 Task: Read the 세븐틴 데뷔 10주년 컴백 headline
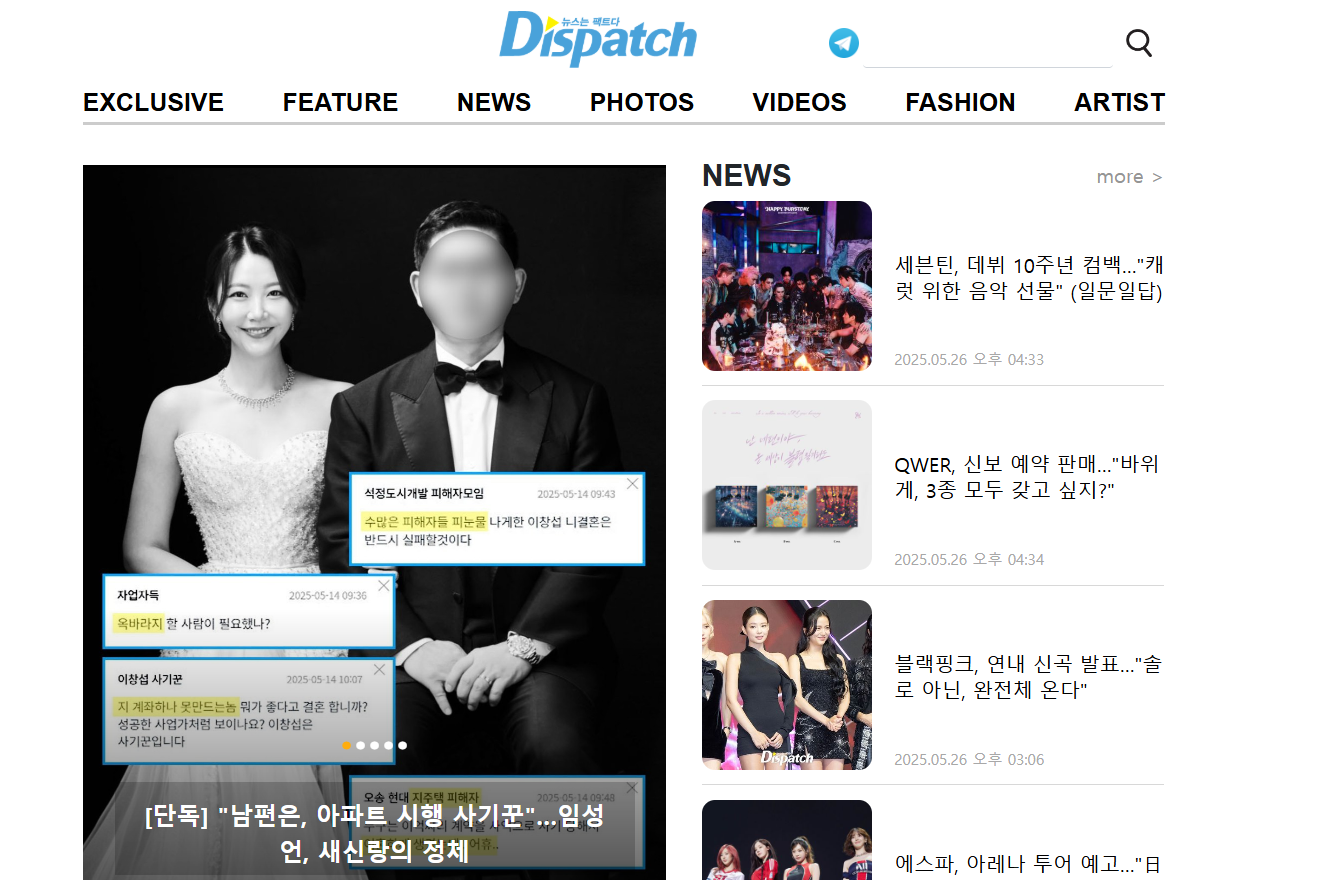pyautogui.click(x=1029, y=279)
